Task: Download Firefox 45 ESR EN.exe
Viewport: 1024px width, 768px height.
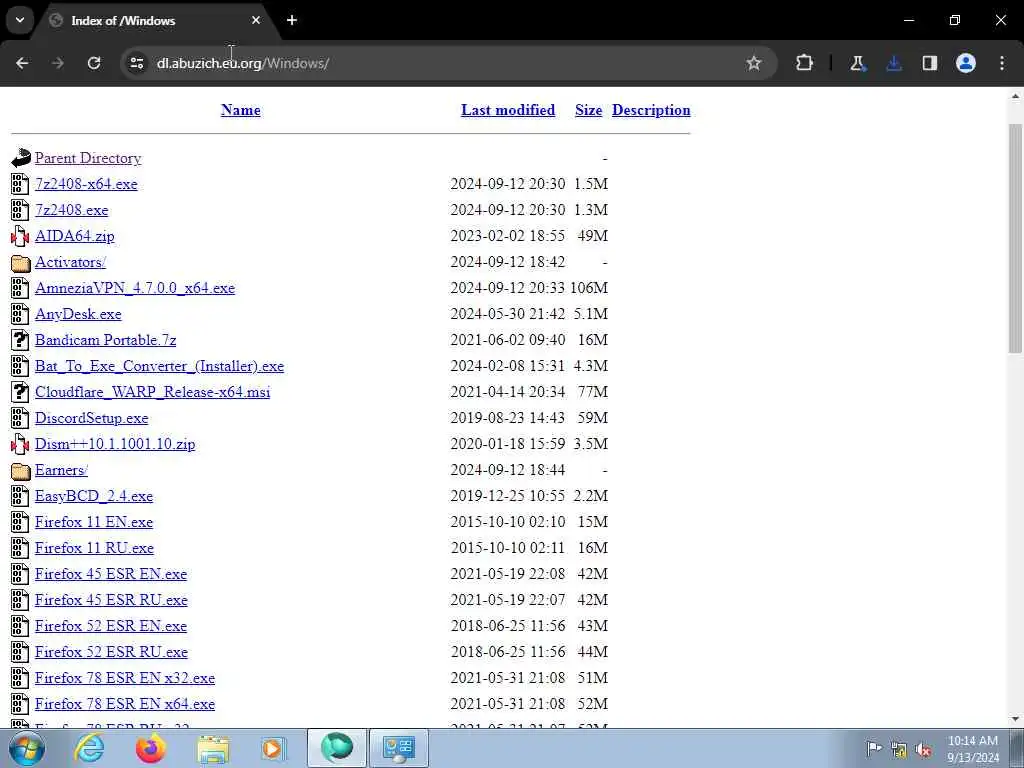Action: click(x=111, y=574)
